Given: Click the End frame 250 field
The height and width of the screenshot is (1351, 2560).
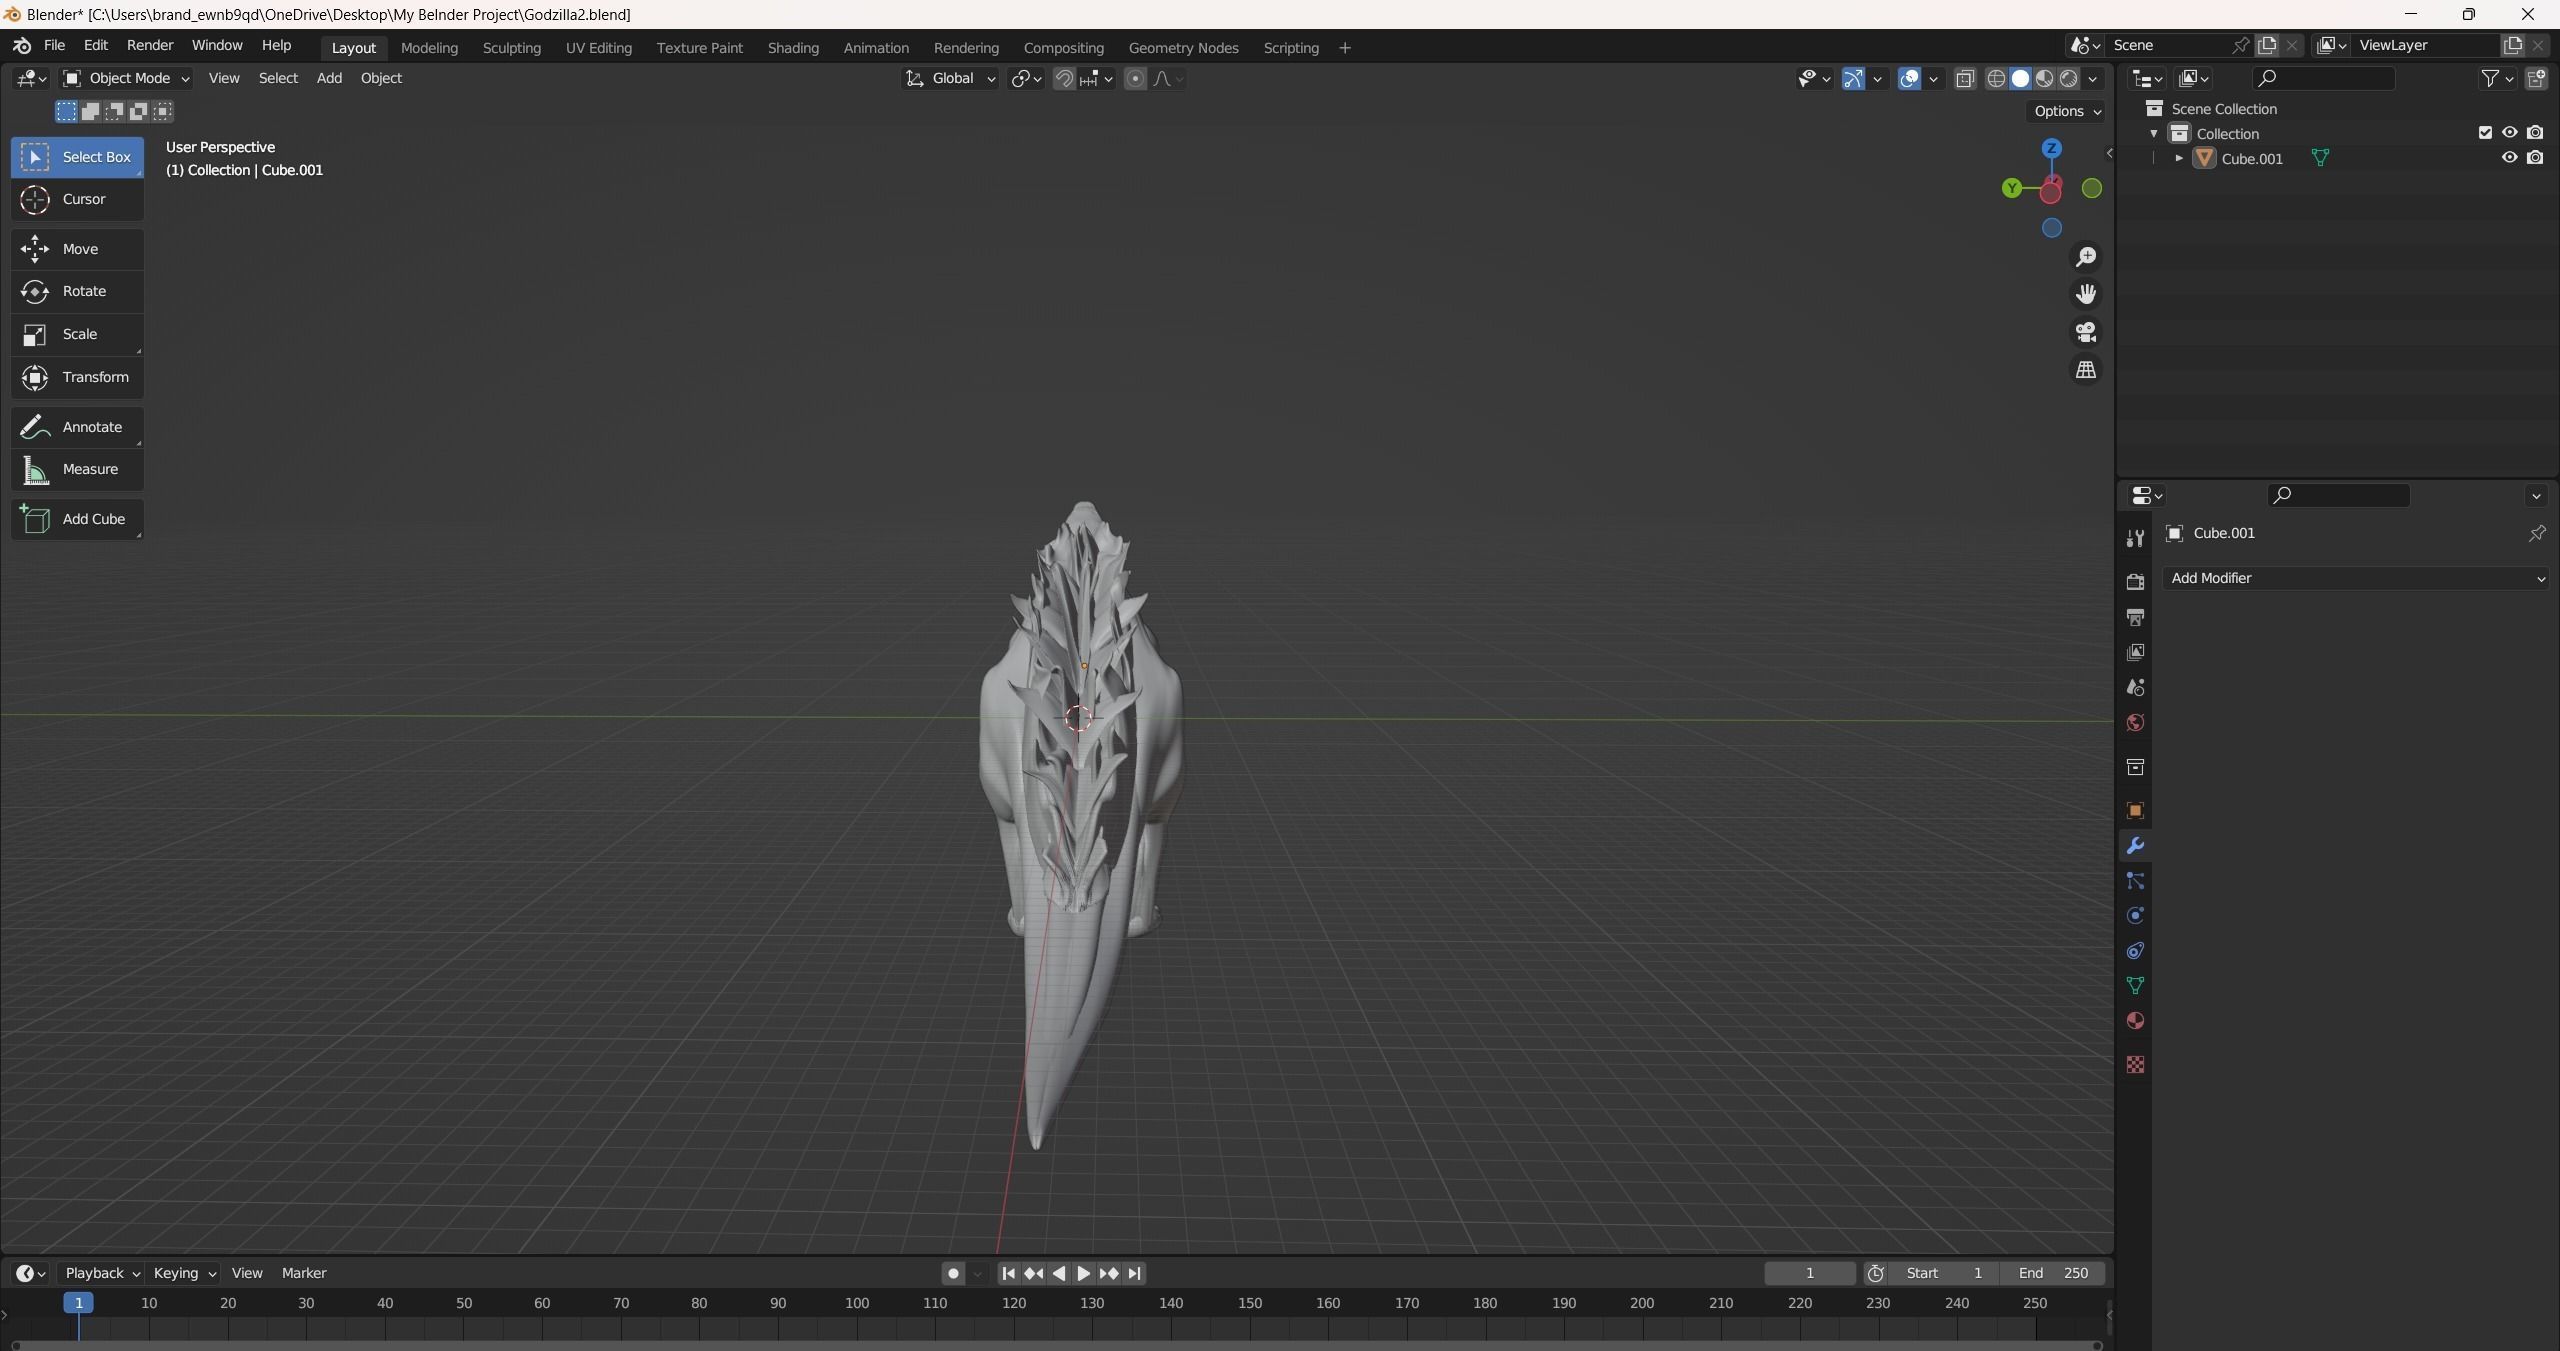Looking at the screenshot, I should point(2052,1273).
